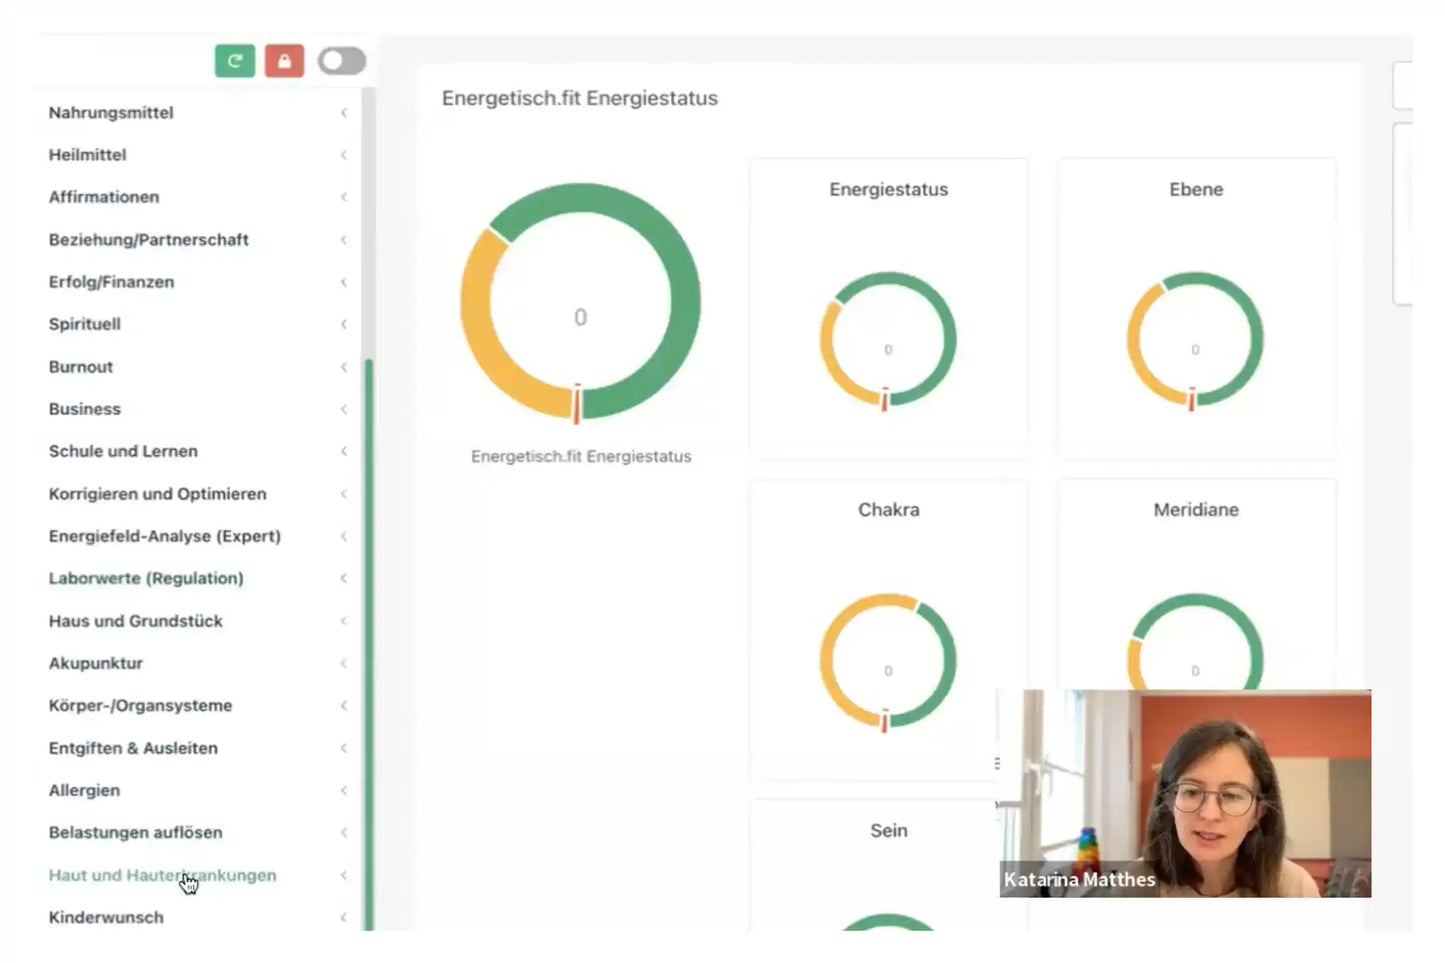Toggle the gray switch beside lock button
This screenshot has width=1445, height=963.
(x=342, y=61)
